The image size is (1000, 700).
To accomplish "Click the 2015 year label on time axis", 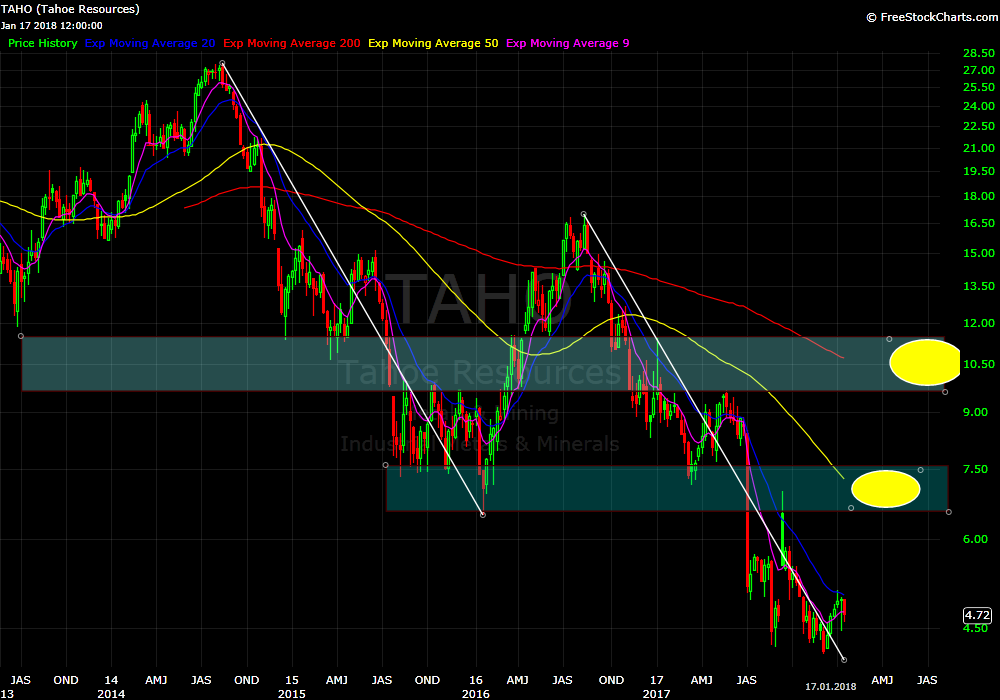I will [291, 694].
